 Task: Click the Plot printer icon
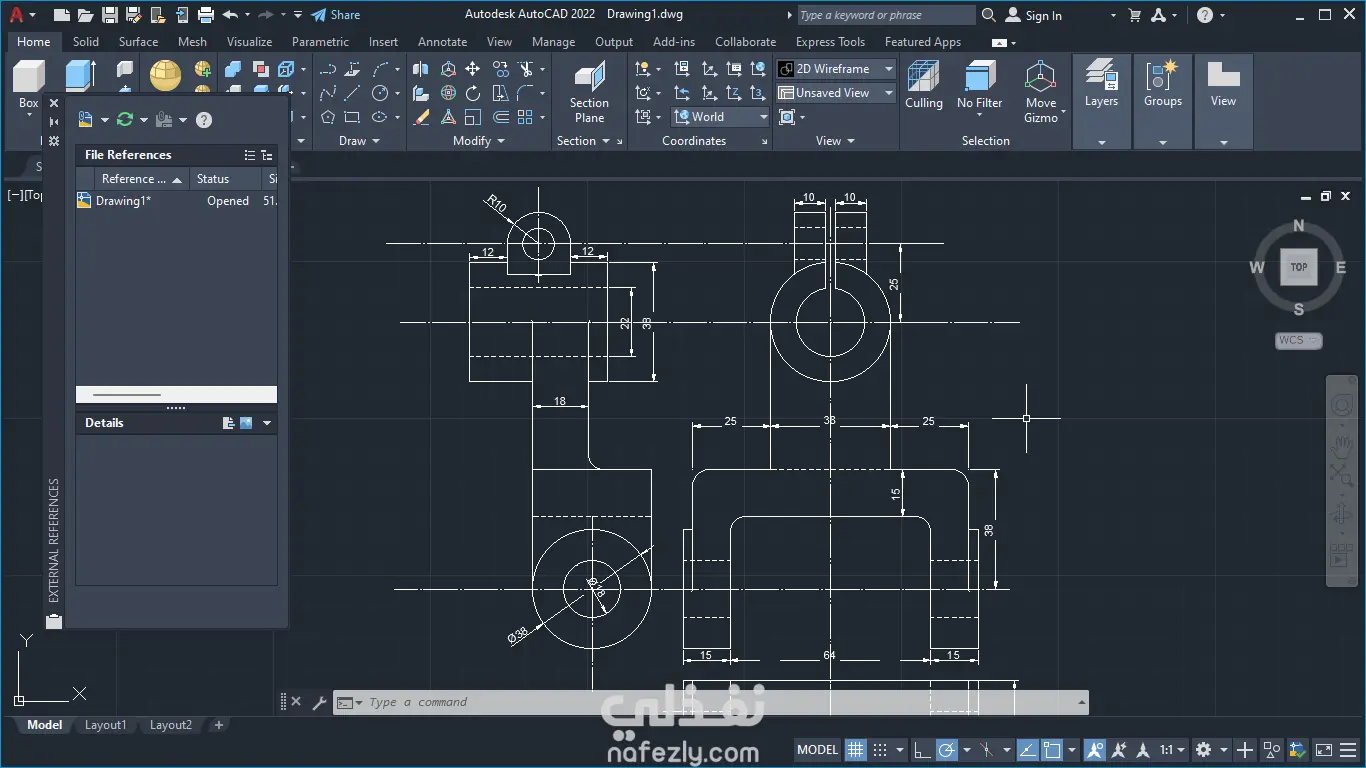(x=206, y=15)
